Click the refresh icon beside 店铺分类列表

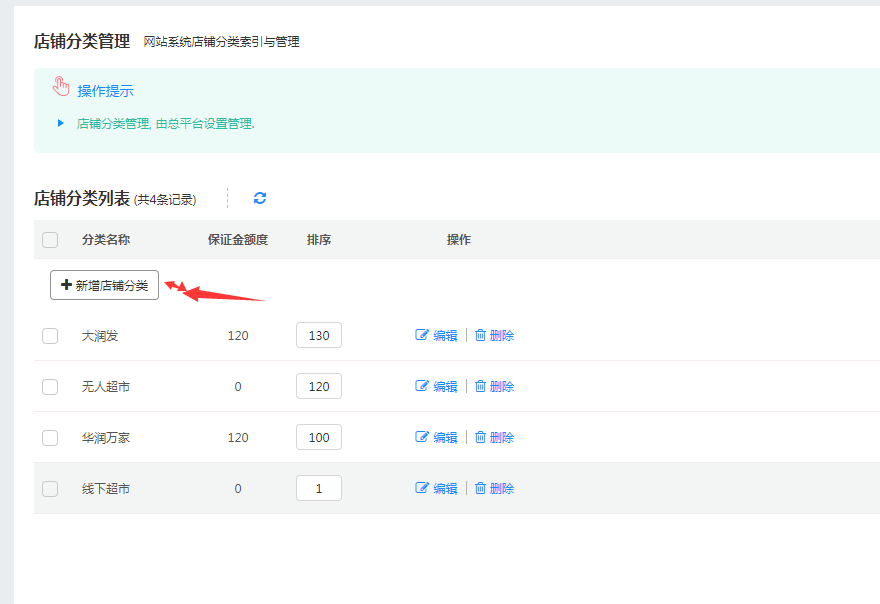coord(260,198)
